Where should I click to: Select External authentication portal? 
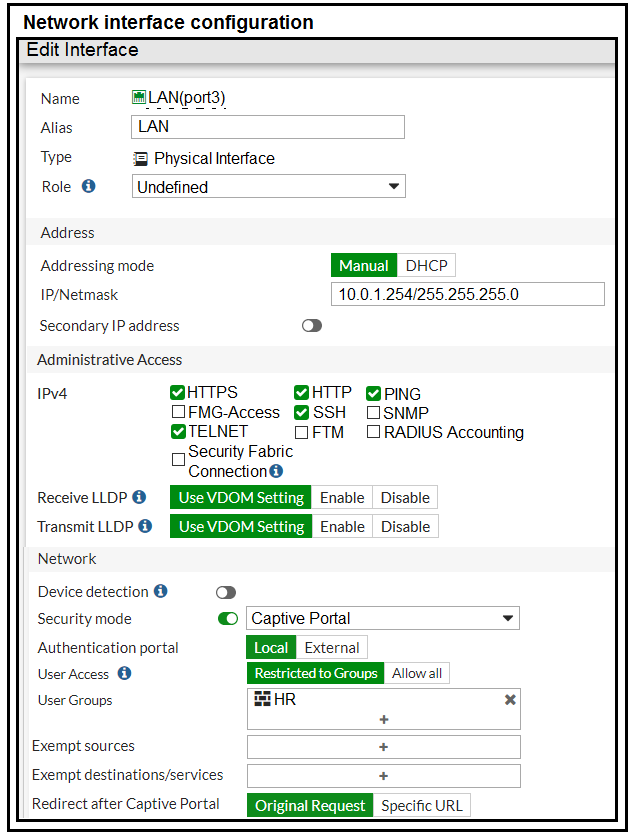332,648
